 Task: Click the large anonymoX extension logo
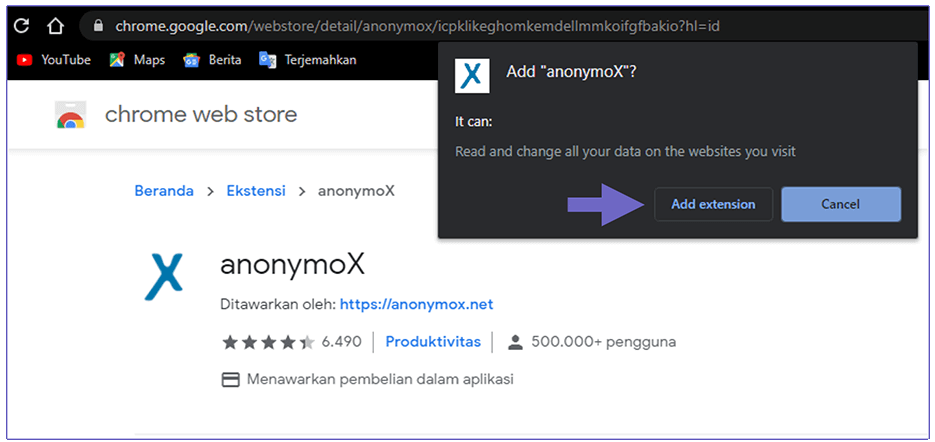coord(163,277)
